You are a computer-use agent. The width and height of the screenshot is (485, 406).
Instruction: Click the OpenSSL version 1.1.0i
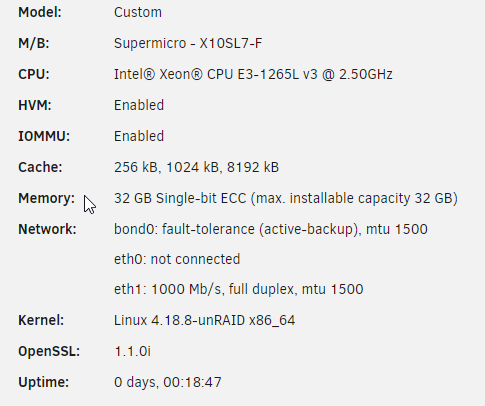(133, 351)
